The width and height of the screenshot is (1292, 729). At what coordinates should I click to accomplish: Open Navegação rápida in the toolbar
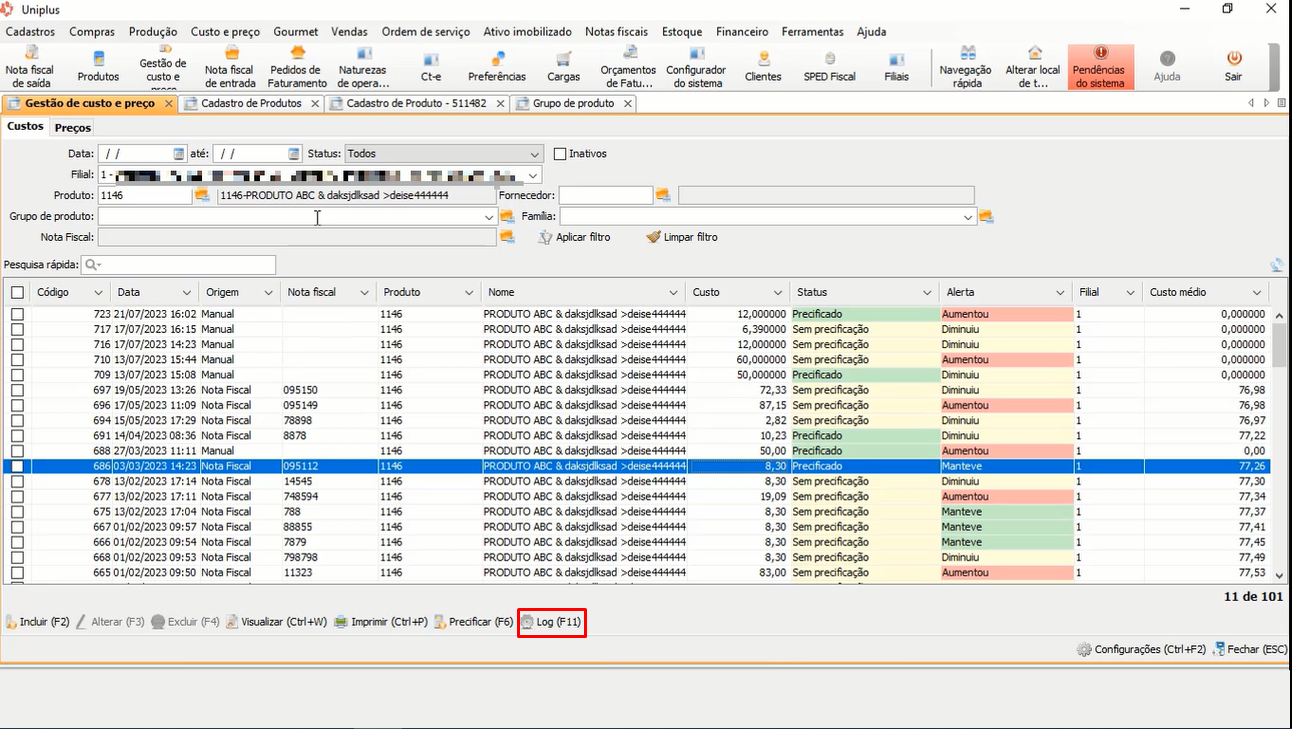(x=967, y=66)
